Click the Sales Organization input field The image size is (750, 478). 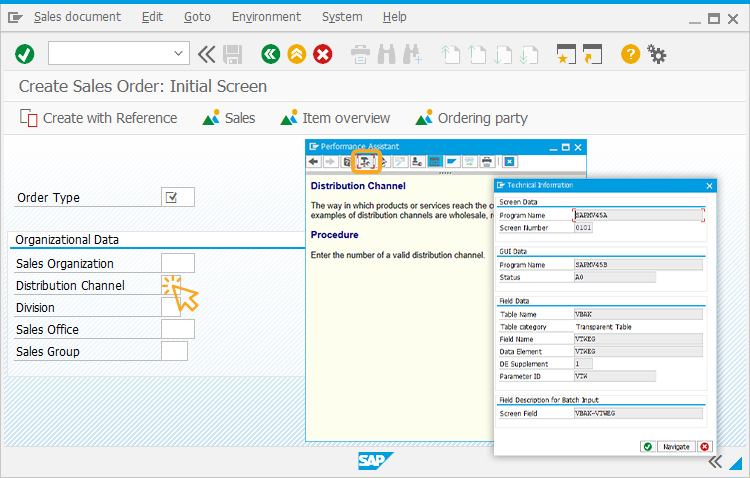178,263
